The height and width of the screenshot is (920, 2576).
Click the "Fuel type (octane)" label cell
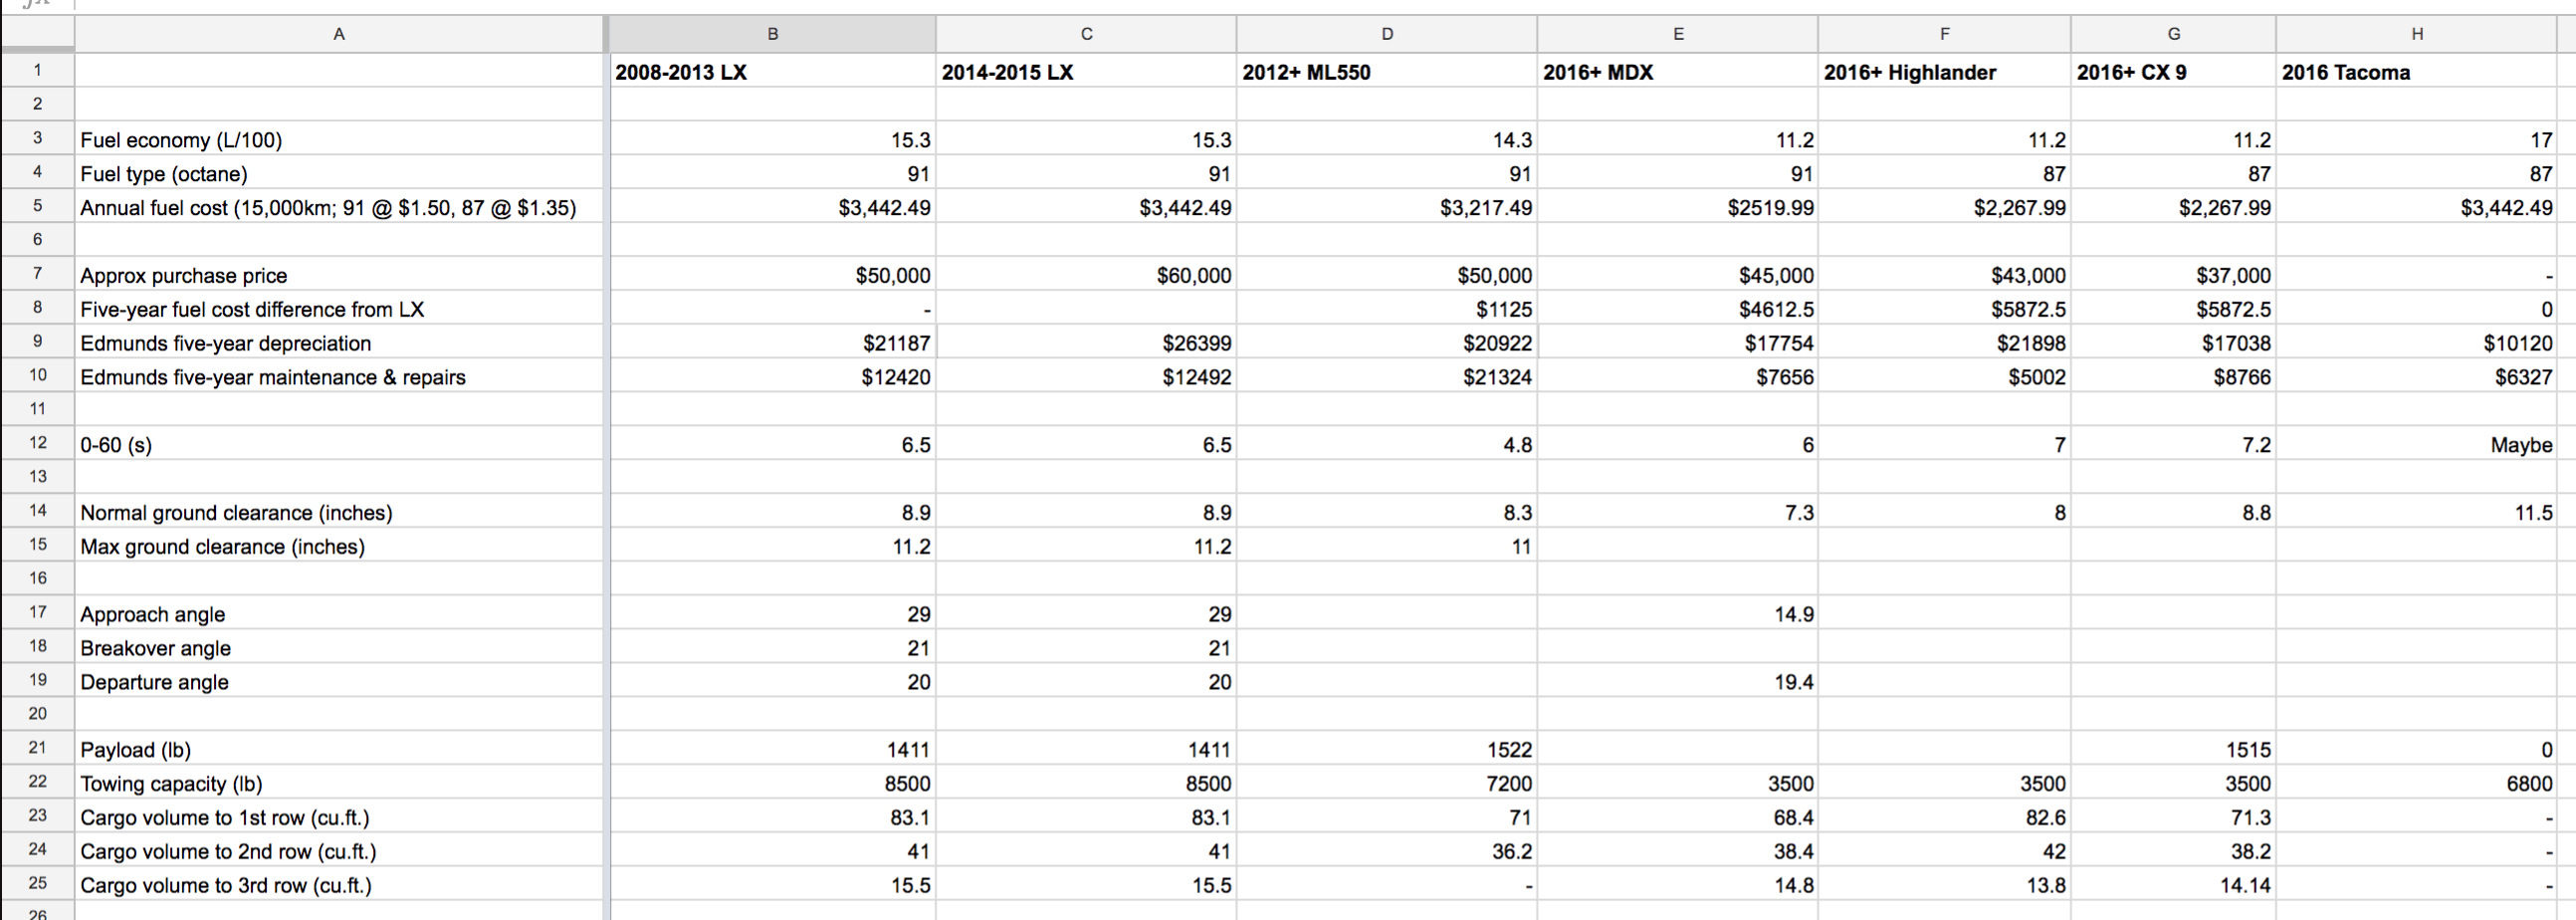pos(339,173)
